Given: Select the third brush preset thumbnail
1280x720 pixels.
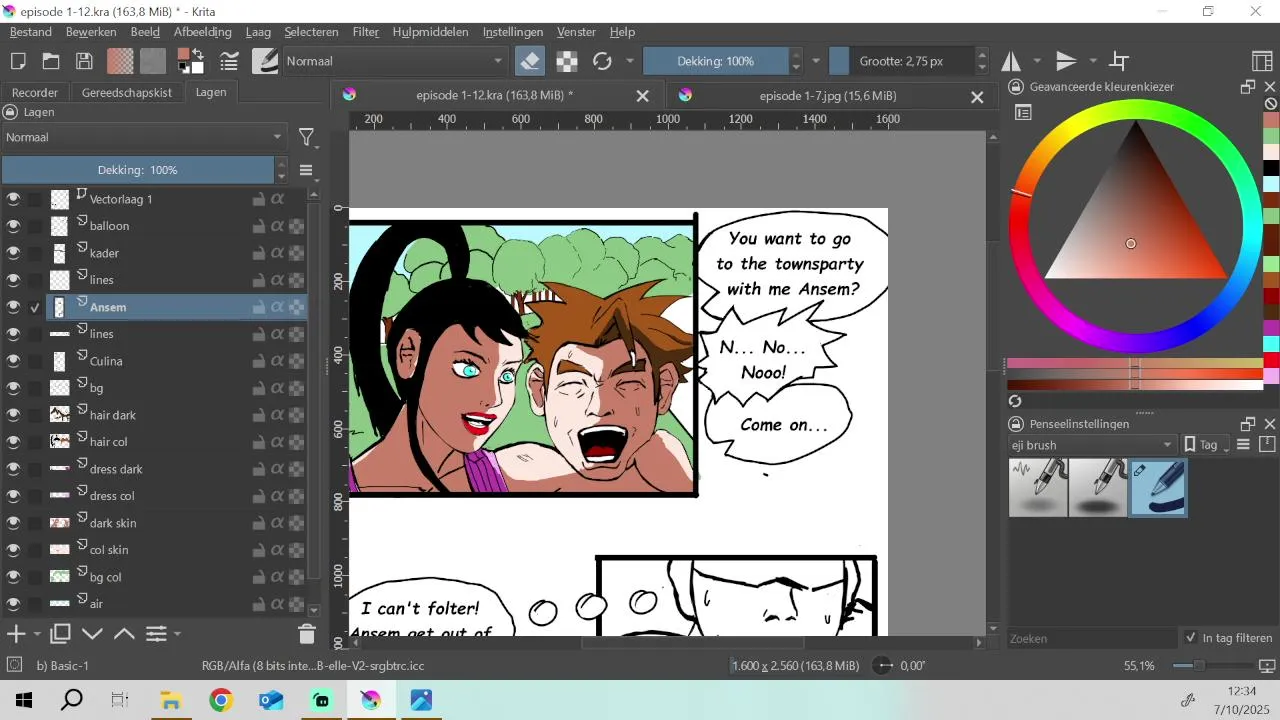Looking at the screenshot, I should [x=1158, y=488].
